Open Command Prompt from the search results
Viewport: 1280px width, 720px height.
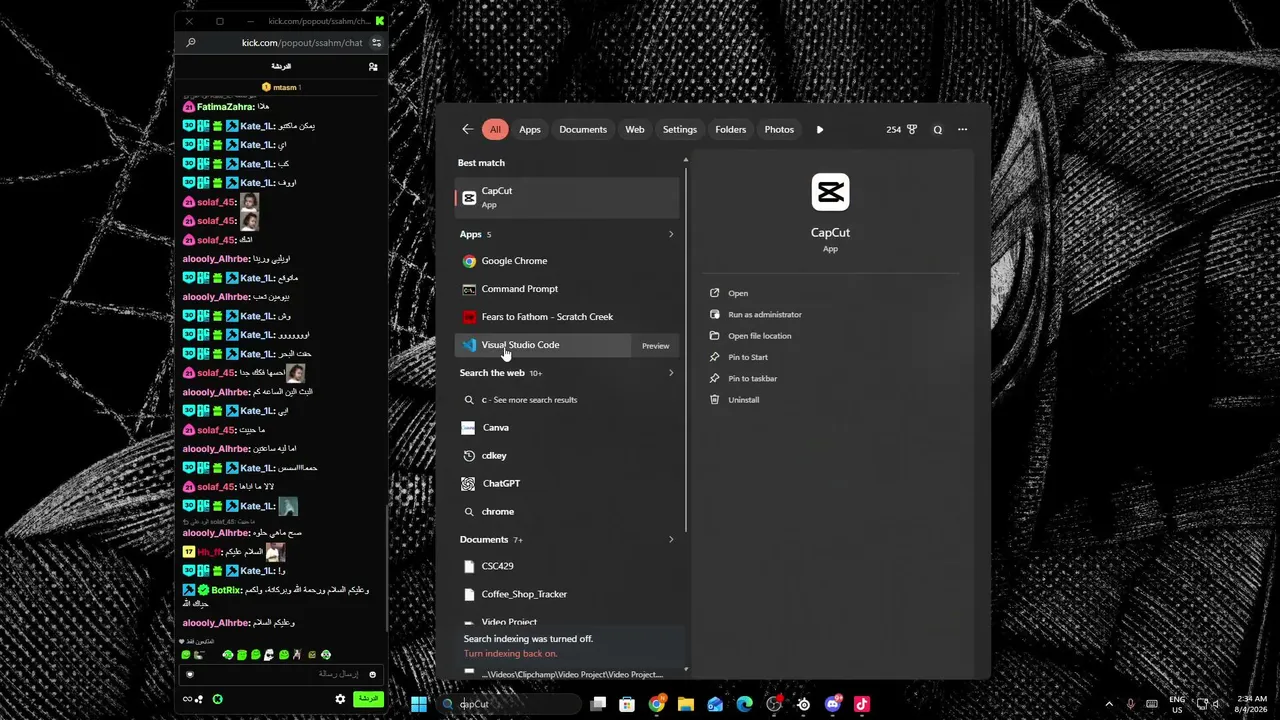567,289
